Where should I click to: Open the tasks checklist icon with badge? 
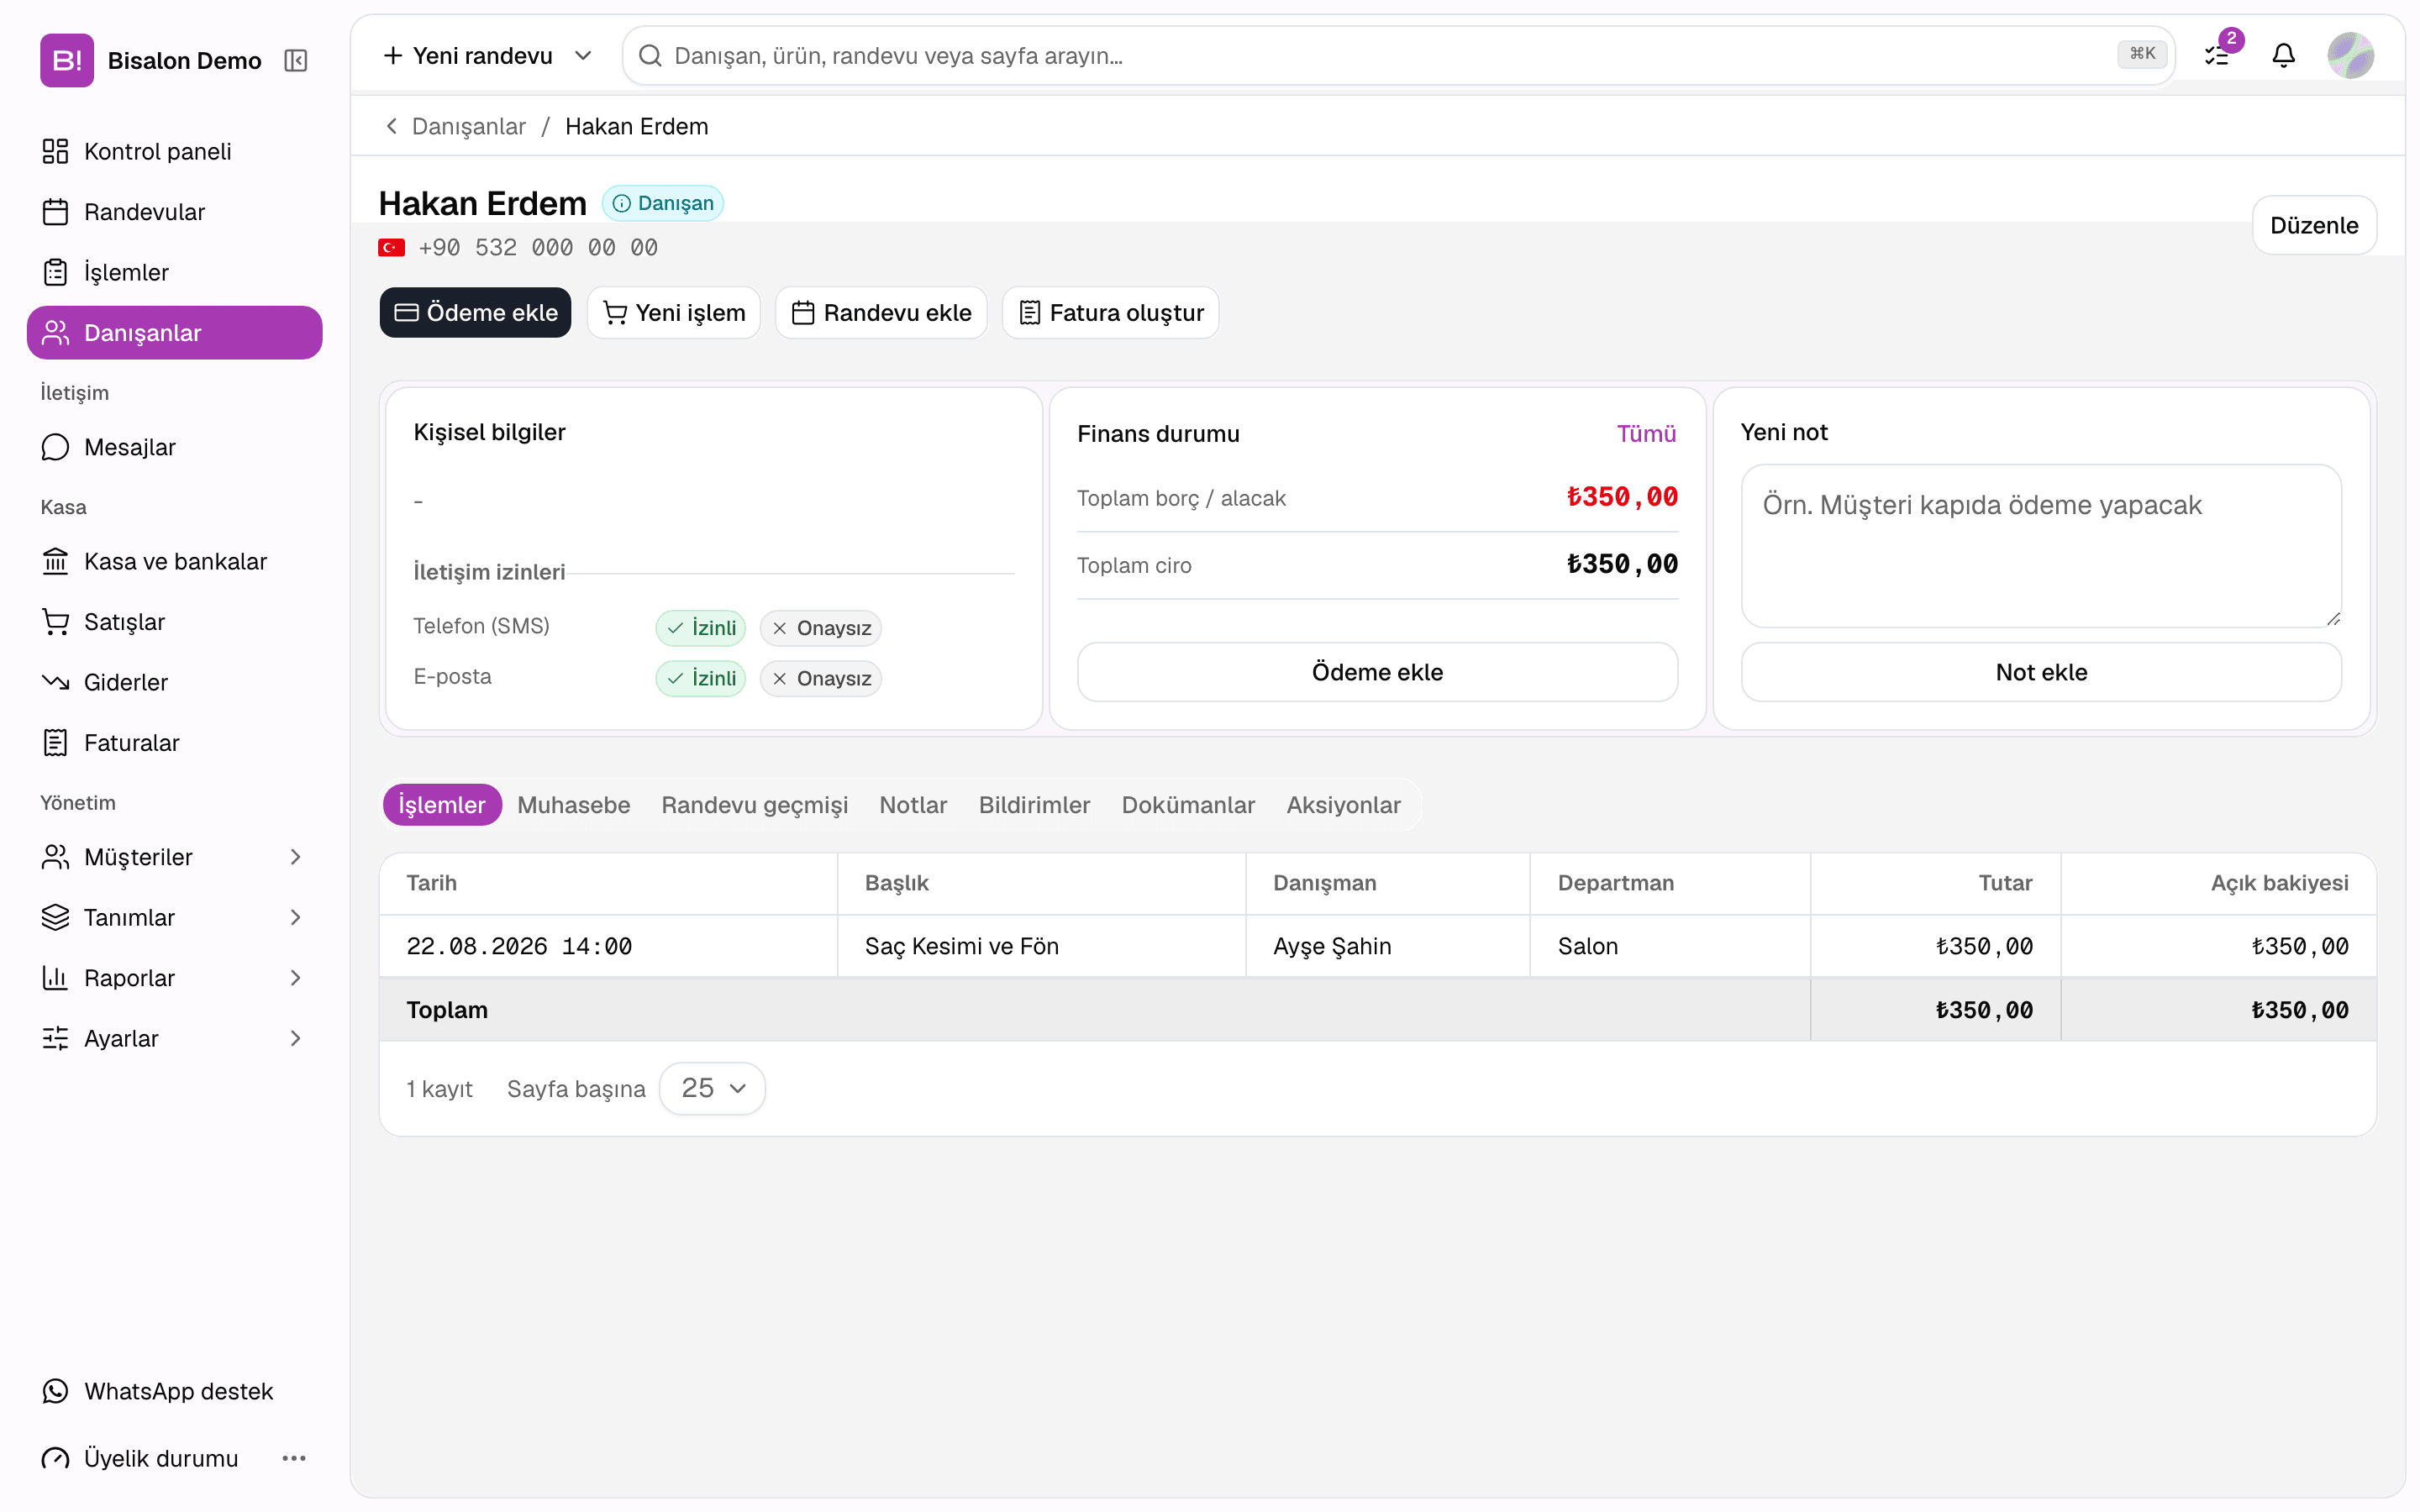click(x=2217, y=55)
